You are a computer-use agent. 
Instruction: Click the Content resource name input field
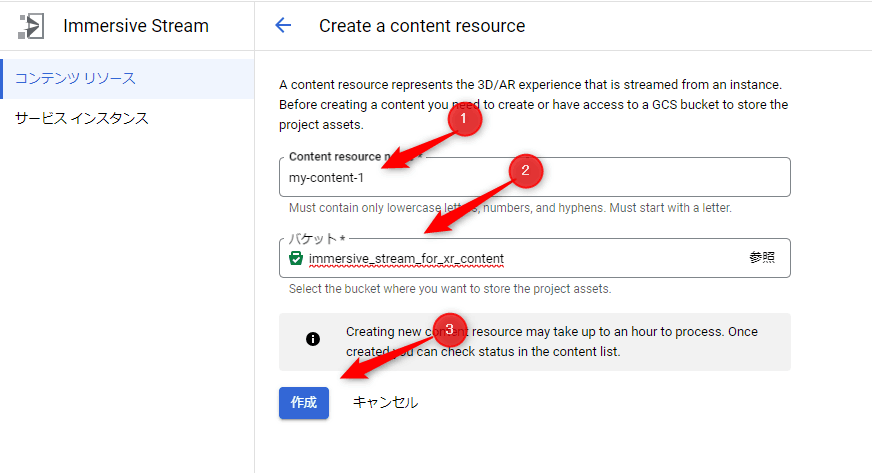[534, 177]
